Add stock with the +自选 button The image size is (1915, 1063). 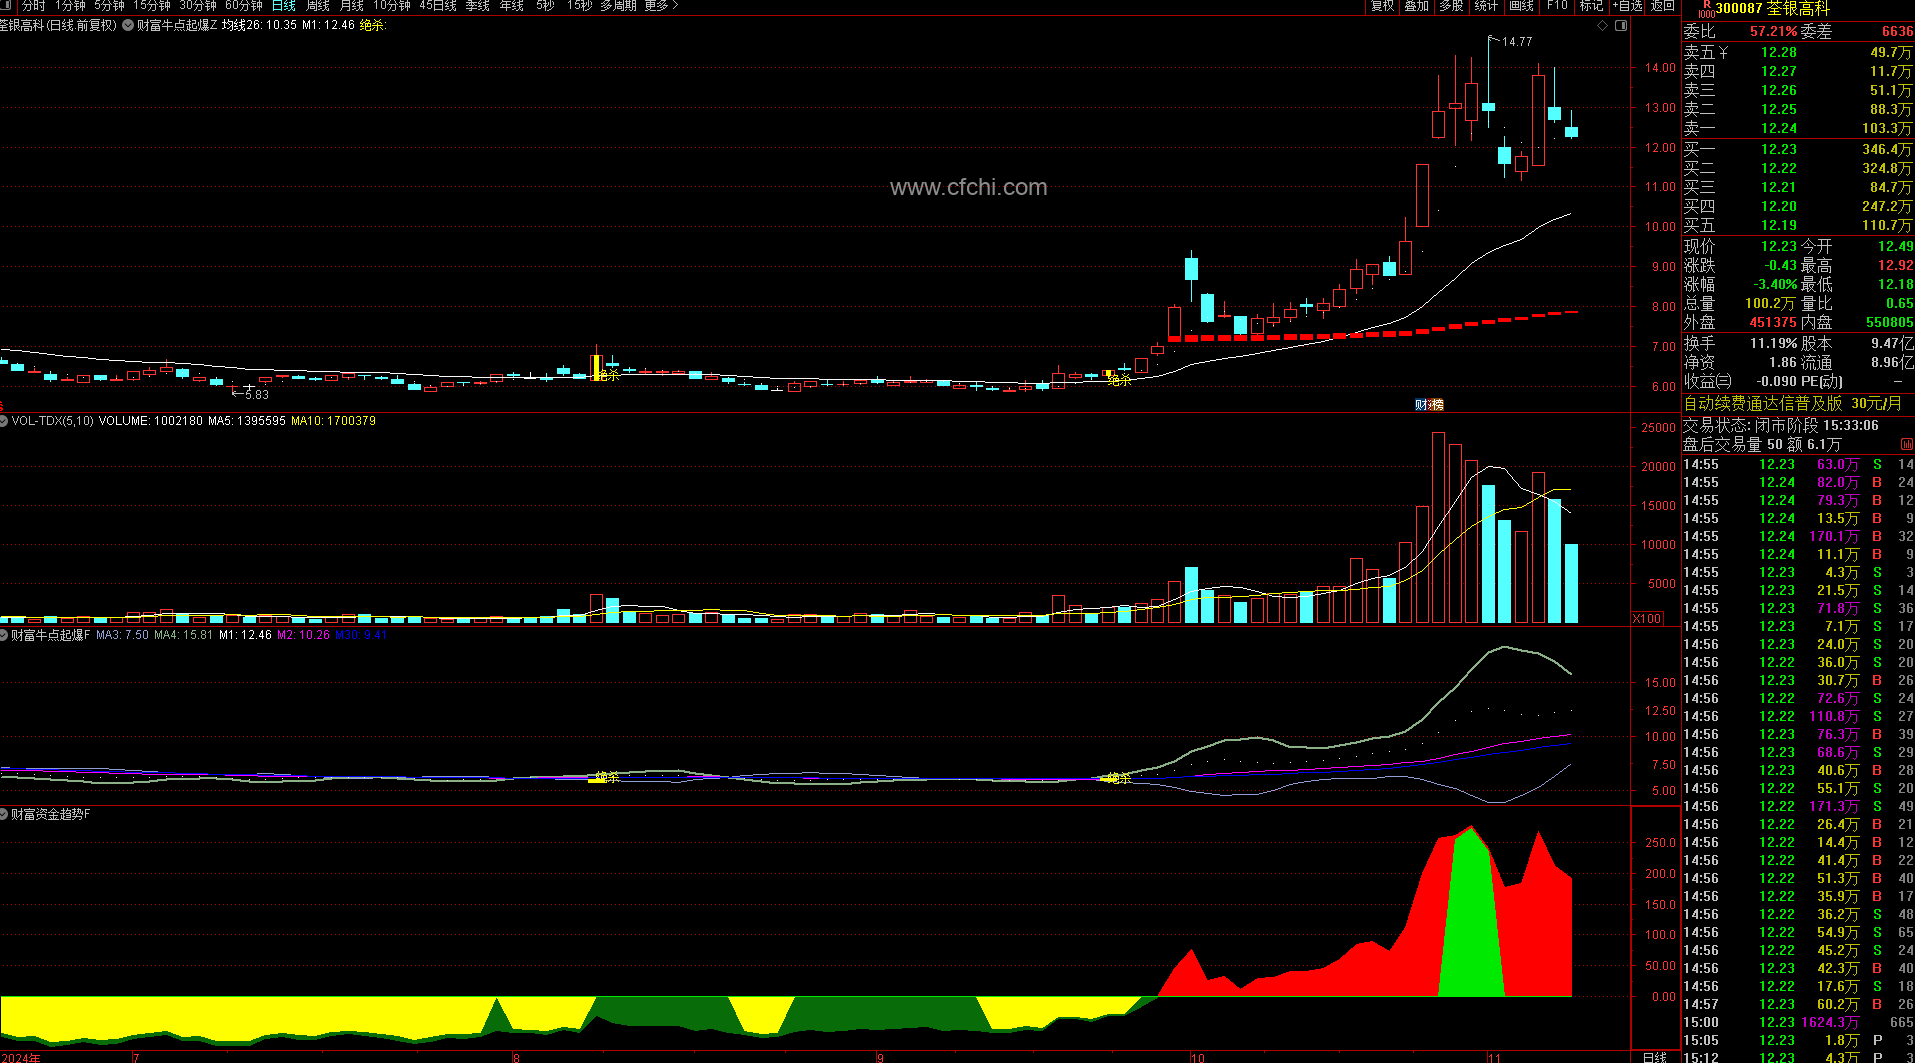tap(1628, 6)
